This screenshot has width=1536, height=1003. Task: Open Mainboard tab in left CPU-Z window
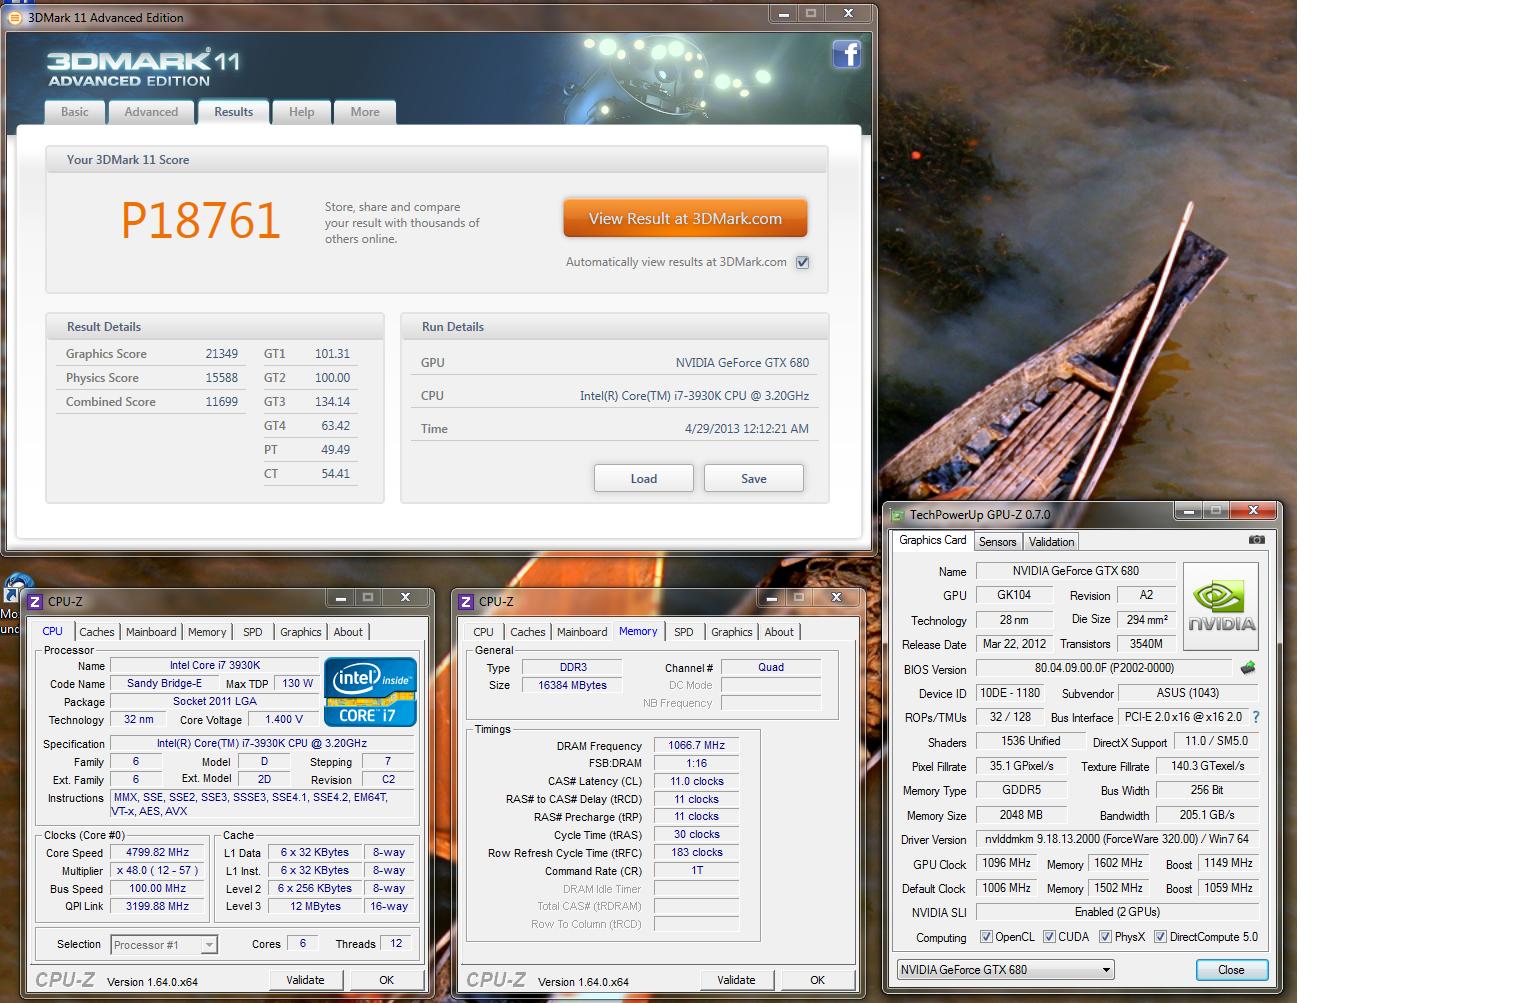click(151, 632)
